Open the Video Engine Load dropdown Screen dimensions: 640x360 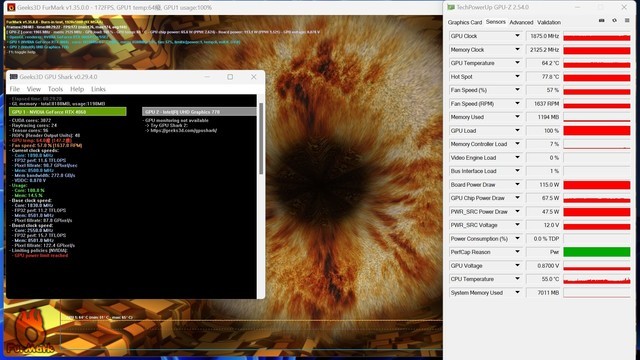[x=517, y=158]
